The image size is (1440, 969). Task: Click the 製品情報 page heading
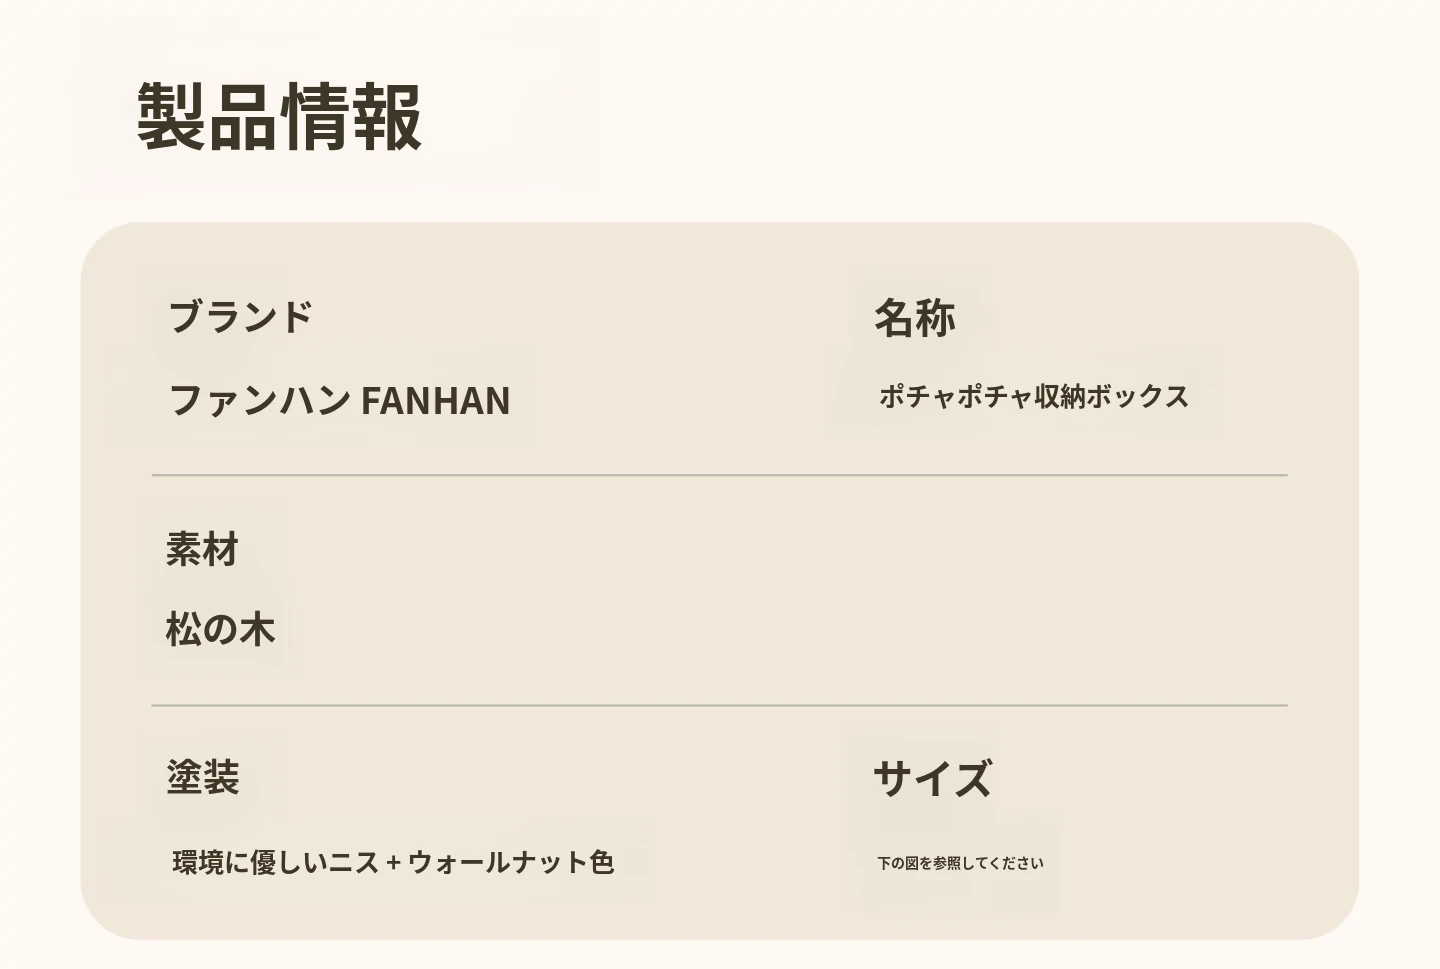coord(279,117)
